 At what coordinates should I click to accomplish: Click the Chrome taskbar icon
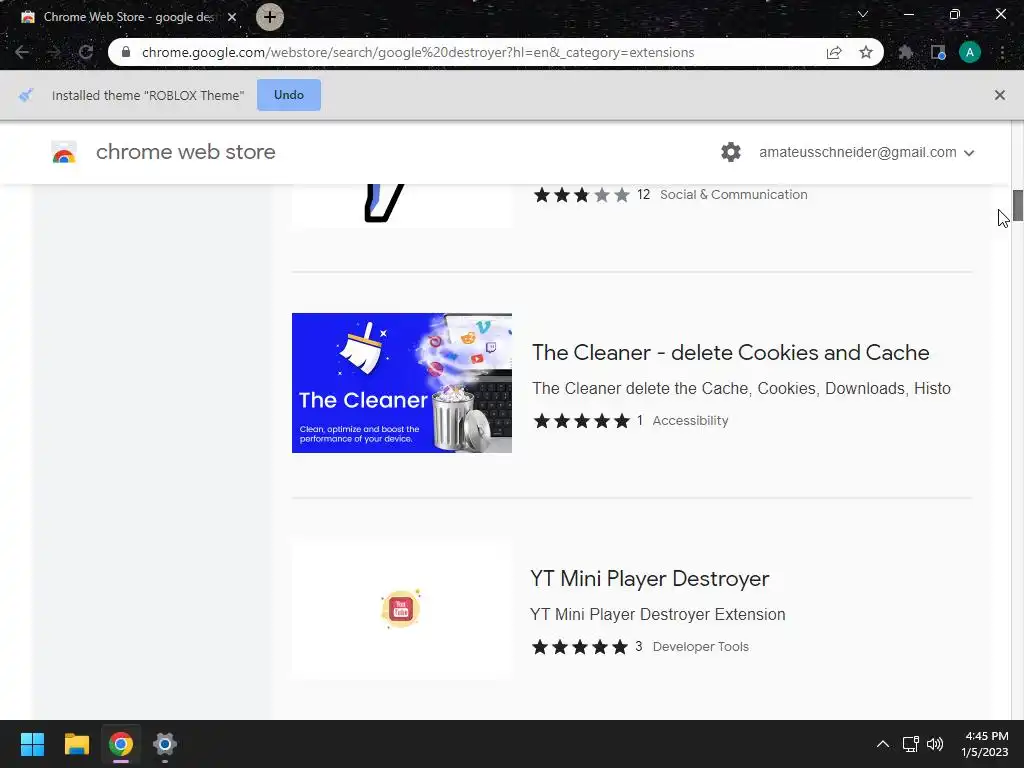click(121, 744)
